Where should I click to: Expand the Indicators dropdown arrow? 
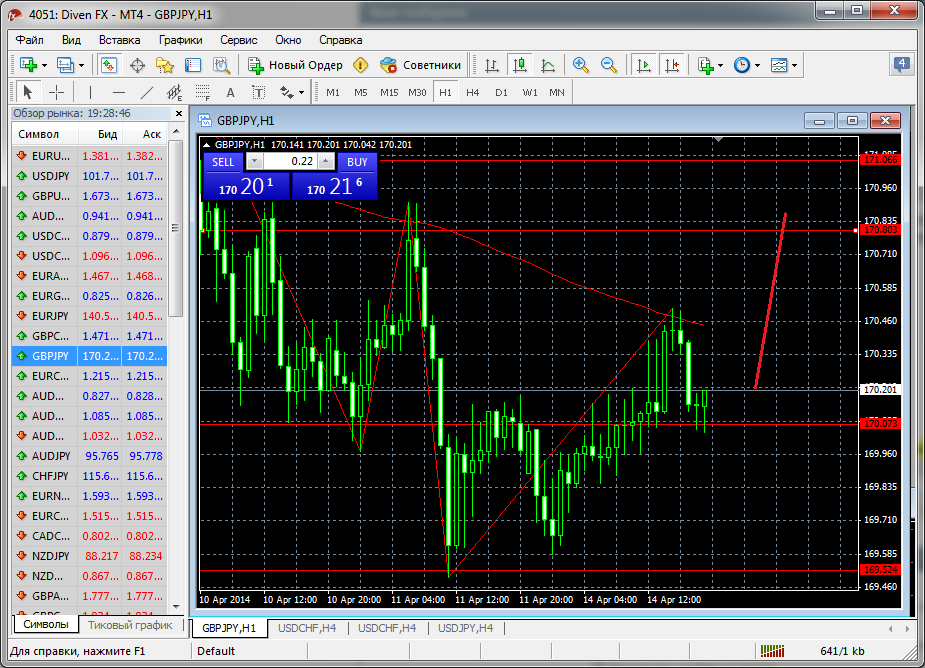pos(720,66)
